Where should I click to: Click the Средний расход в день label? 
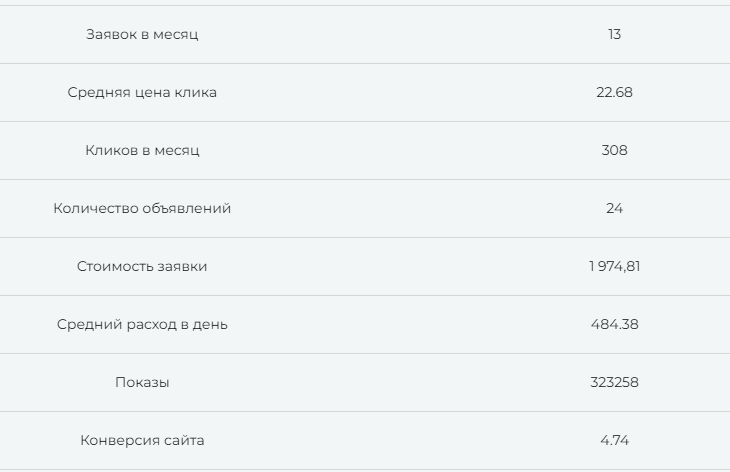[142, 324]
